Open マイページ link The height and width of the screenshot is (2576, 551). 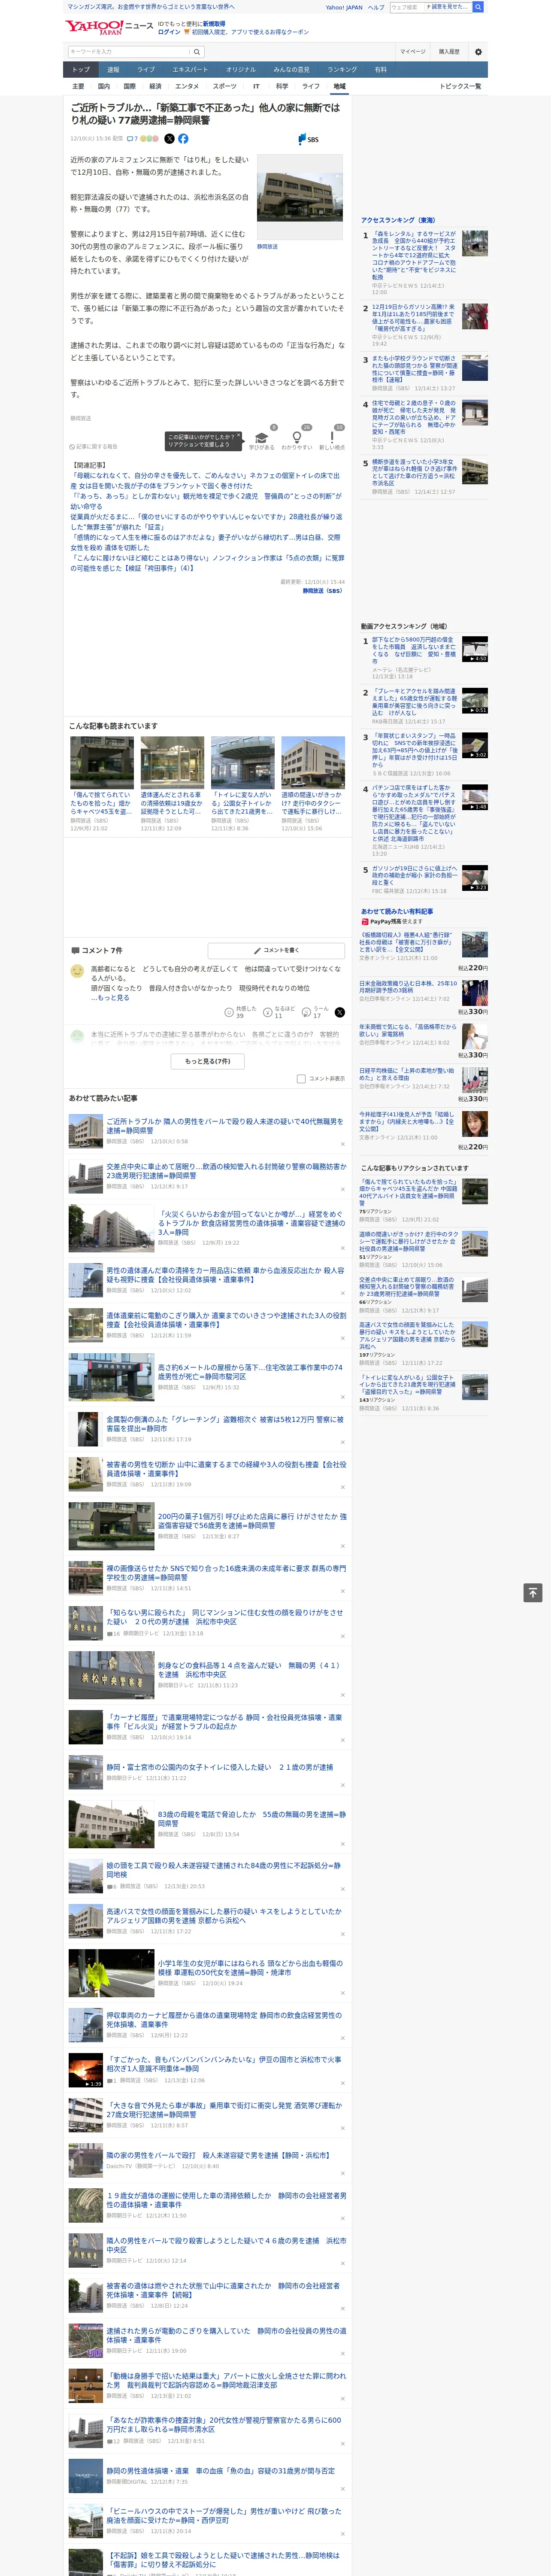click(412, 51)
